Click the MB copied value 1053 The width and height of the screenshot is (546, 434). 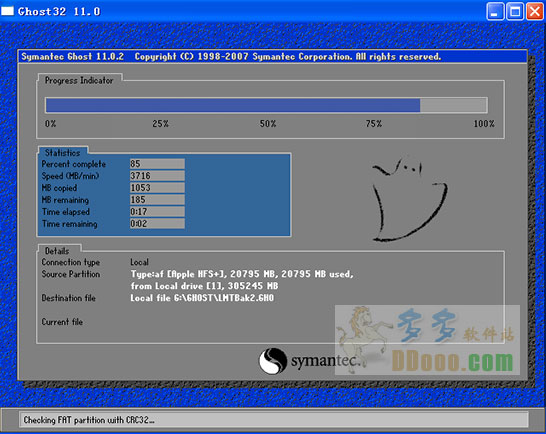tap(157, 188)
